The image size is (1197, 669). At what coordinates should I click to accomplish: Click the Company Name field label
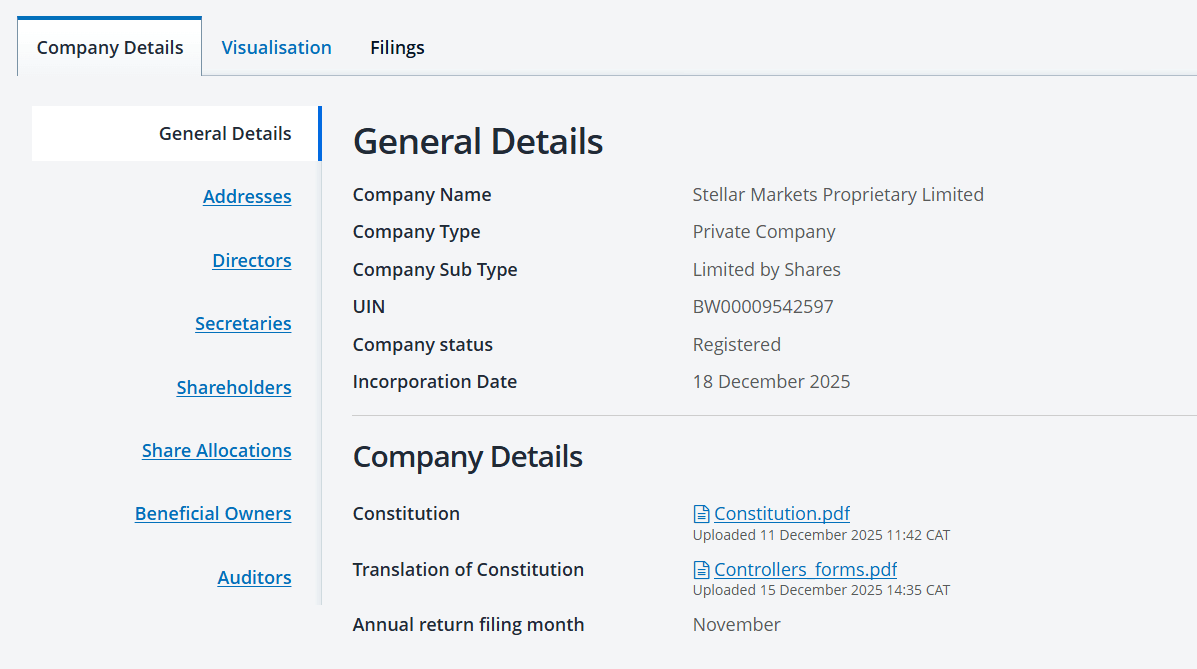point(422,195)
